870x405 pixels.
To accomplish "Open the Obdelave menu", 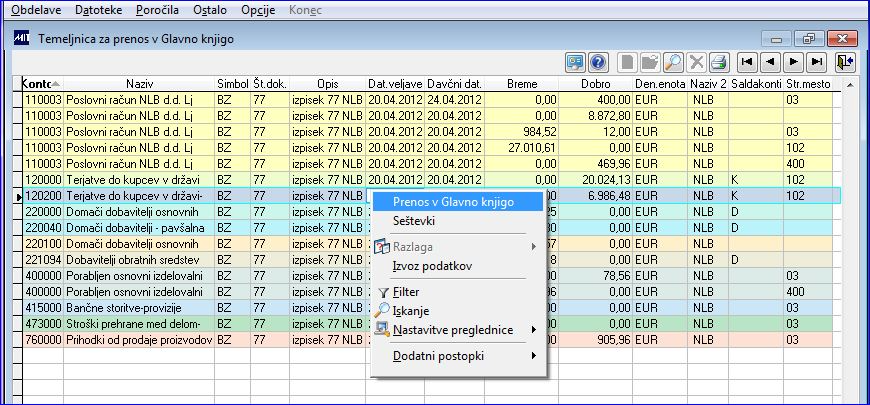I will pyautogui.click(x=37, y=10).
